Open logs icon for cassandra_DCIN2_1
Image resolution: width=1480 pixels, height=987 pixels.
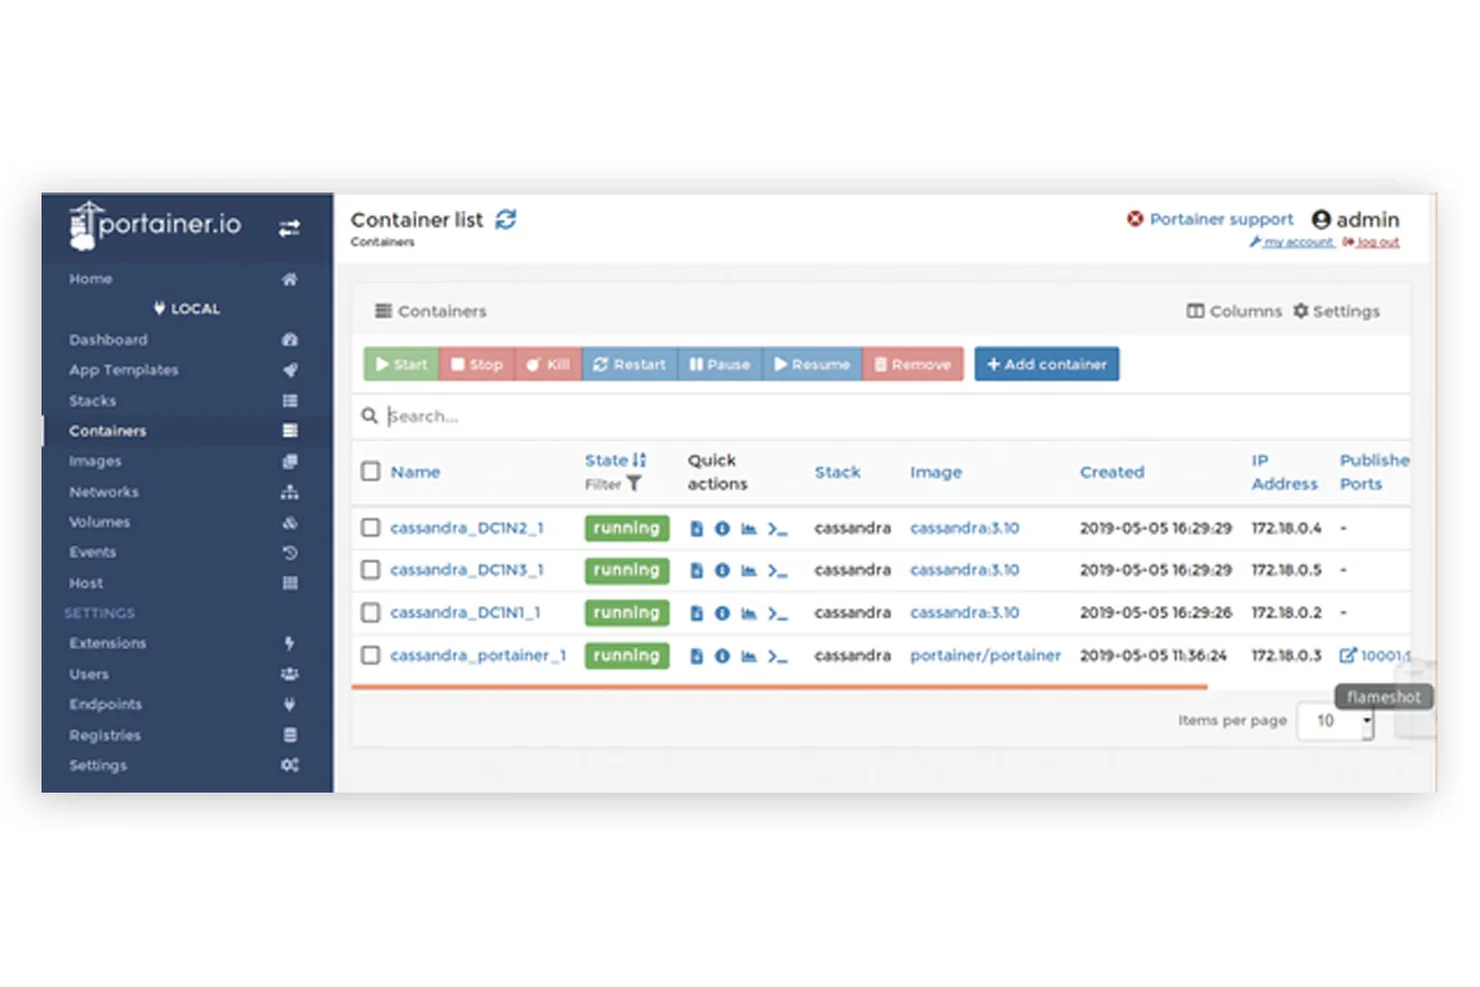click(696, 528)
